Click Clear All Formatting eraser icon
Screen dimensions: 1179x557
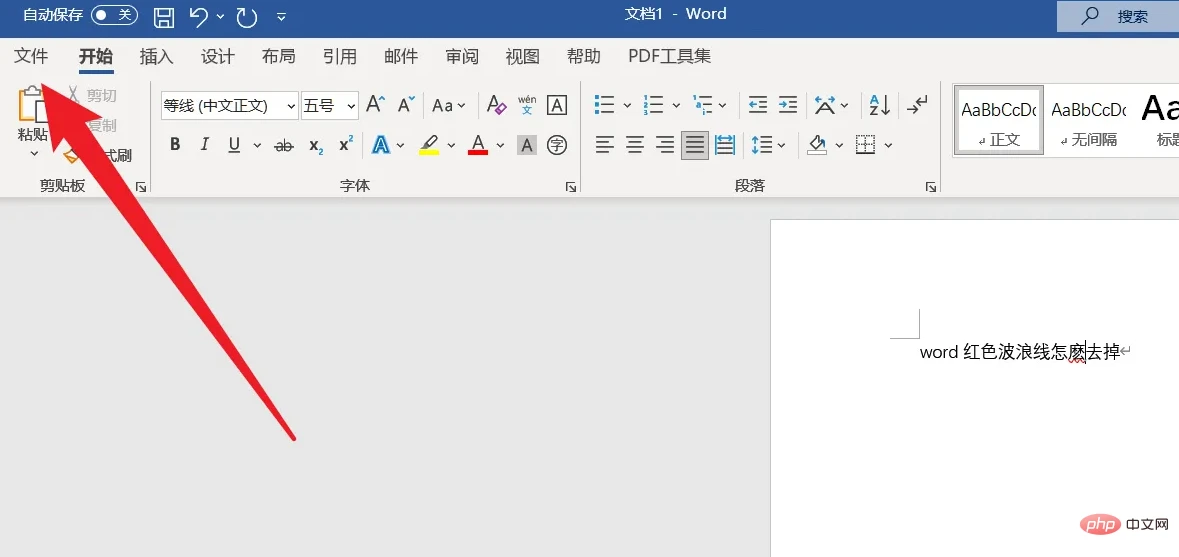[496, 105]
